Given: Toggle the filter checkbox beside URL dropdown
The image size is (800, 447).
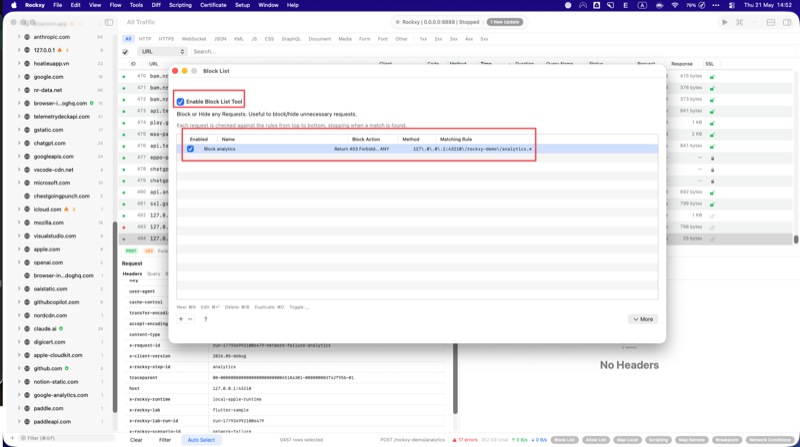Looking at the screenshot, I should click(x=125, y=52).
